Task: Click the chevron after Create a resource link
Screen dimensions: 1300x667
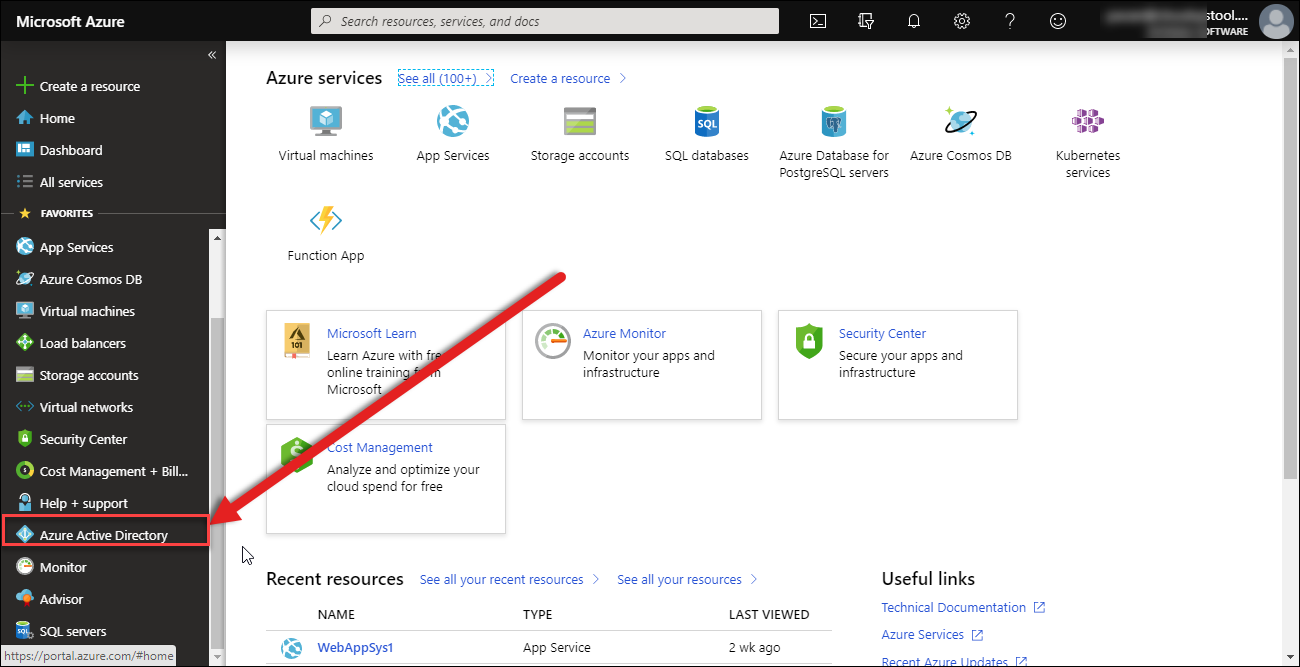Action: tap(622, 78)
